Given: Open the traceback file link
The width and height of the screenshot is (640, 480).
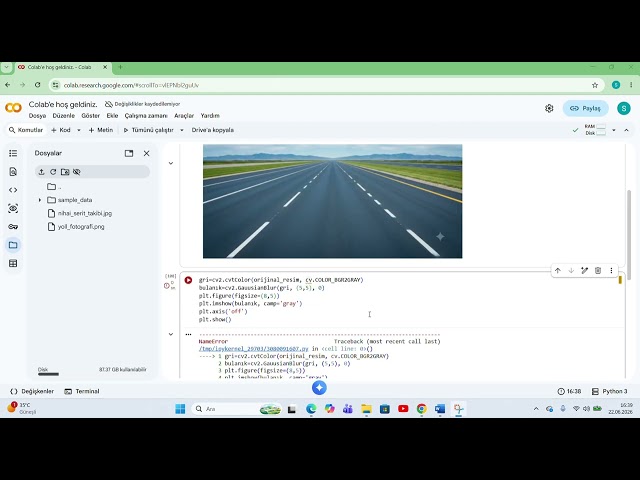Looking at the screenshot, I should 253,349.
